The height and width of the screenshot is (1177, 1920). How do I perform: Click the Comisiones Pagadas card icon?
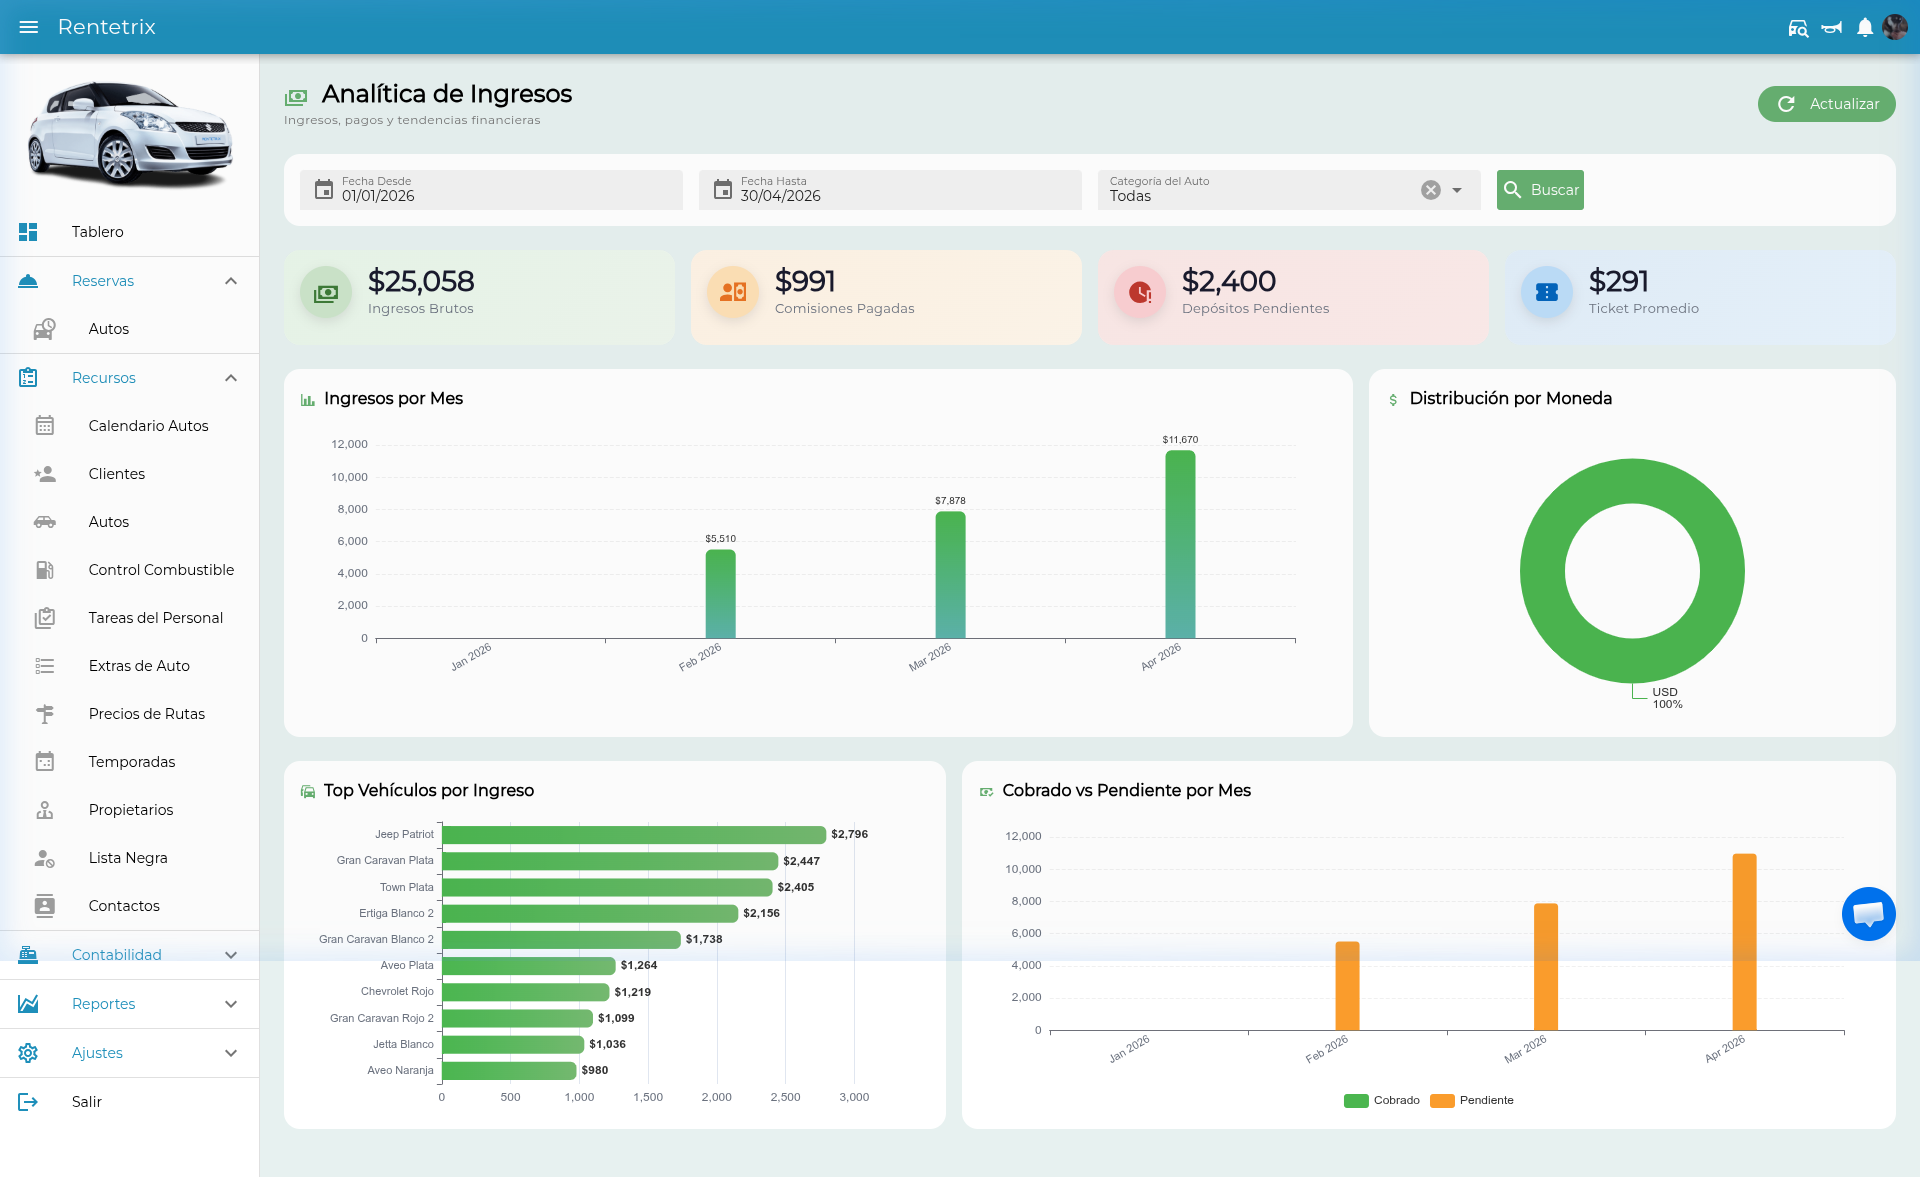(733, 292)
